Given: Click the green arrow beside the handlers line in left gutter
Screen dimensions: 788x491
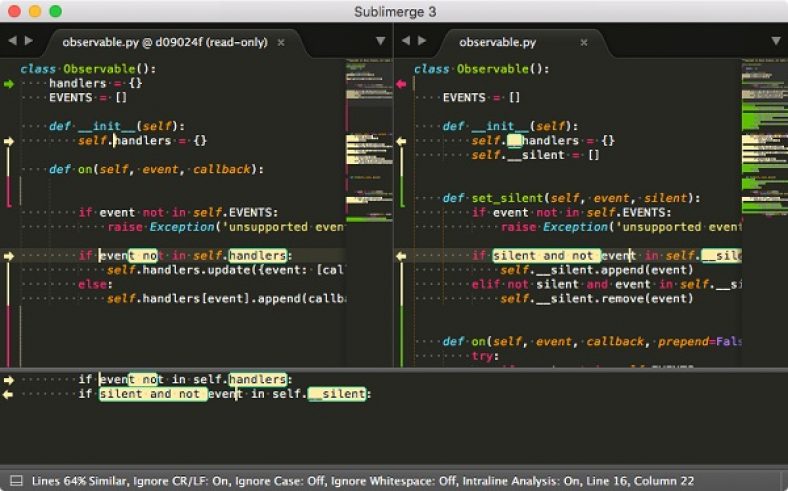Looking at the screenshot, I should coord(9,84).
